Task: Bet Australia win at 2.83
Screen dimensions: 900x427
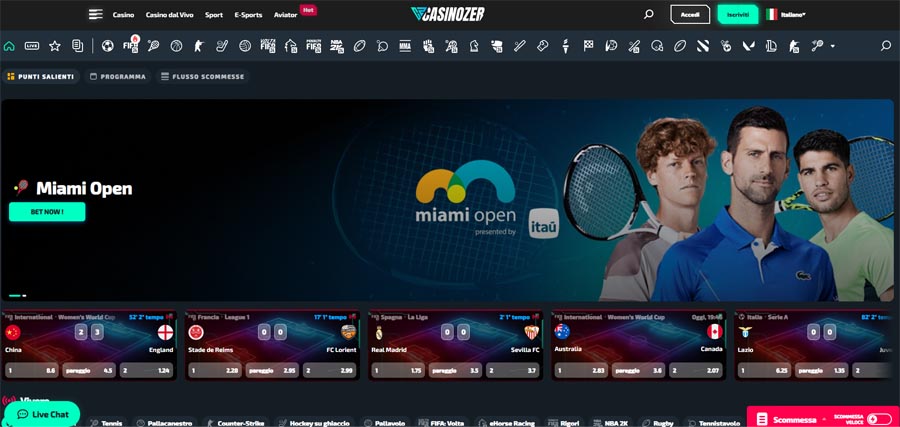Action: click(581, 371)
